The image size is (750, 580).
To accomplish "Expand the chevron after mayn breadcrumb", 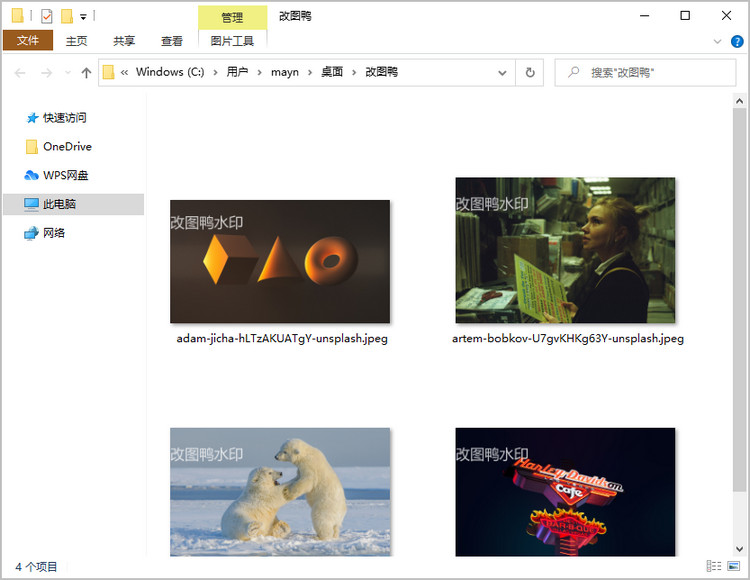I will [x=310, y=73].
